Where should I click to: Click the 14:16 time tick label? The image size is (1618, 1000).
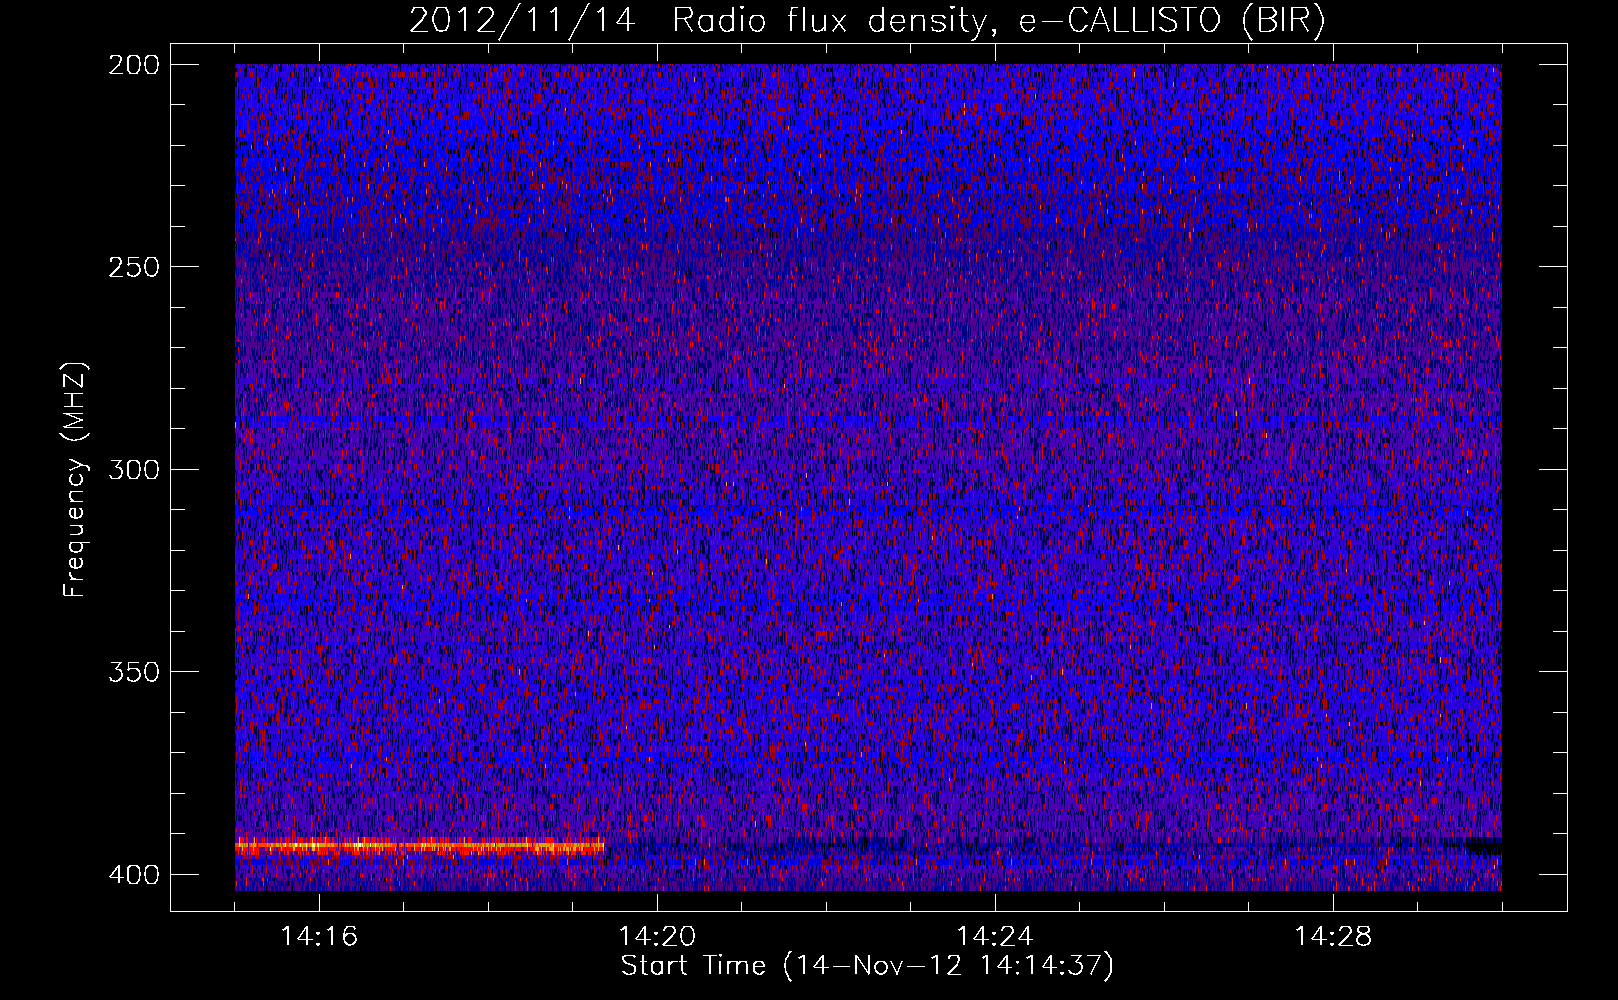click(319, 937)
